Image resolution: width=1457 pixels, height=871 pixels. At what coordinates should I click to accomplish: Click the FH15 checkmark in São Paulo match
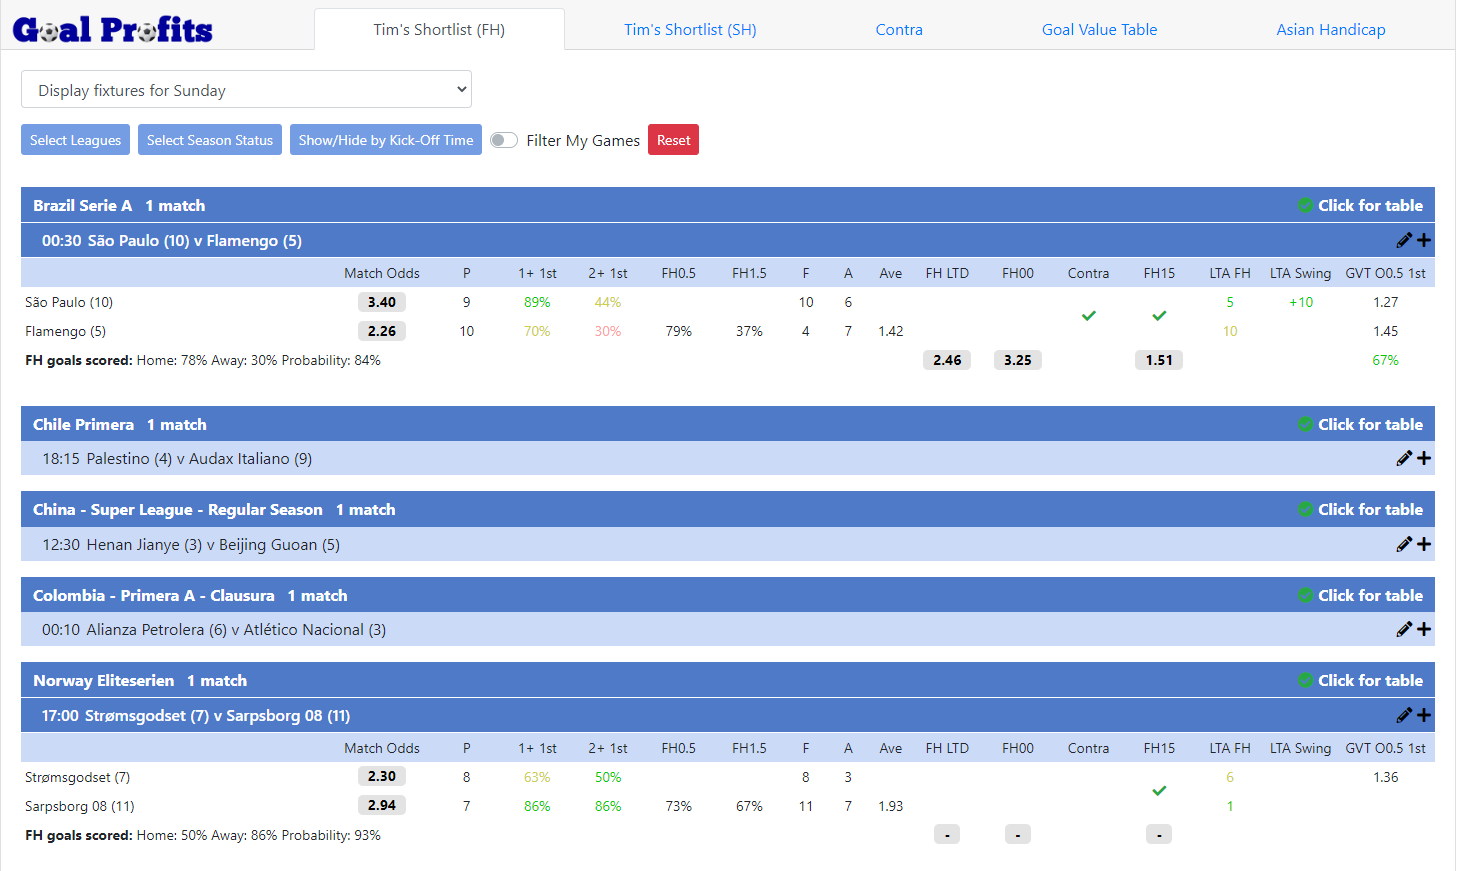[1159, 316]
